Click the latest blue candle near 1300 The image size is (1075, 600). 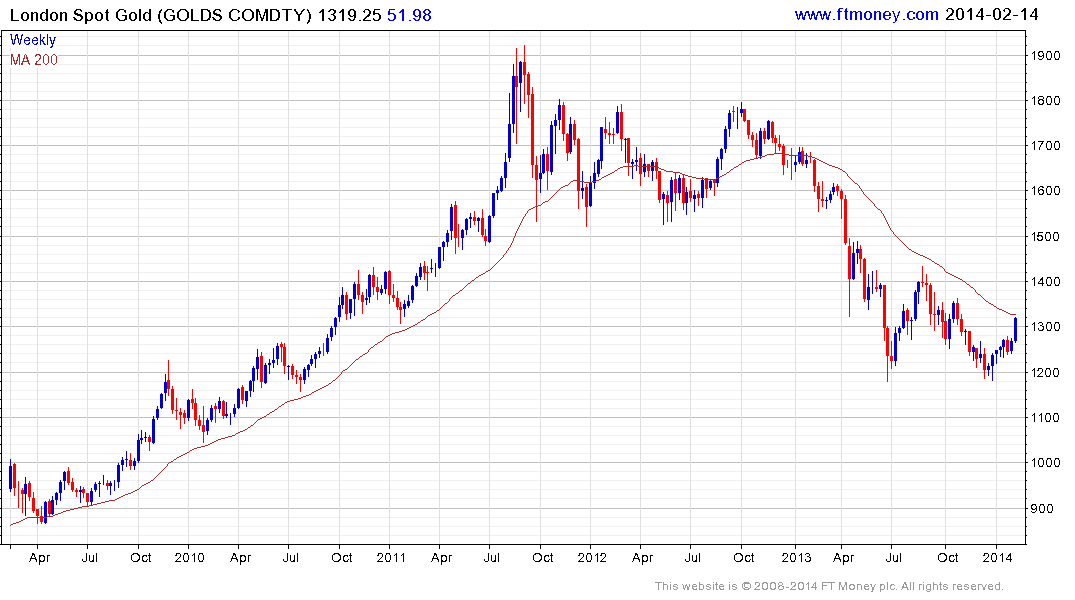click(x=1015, y=330)
